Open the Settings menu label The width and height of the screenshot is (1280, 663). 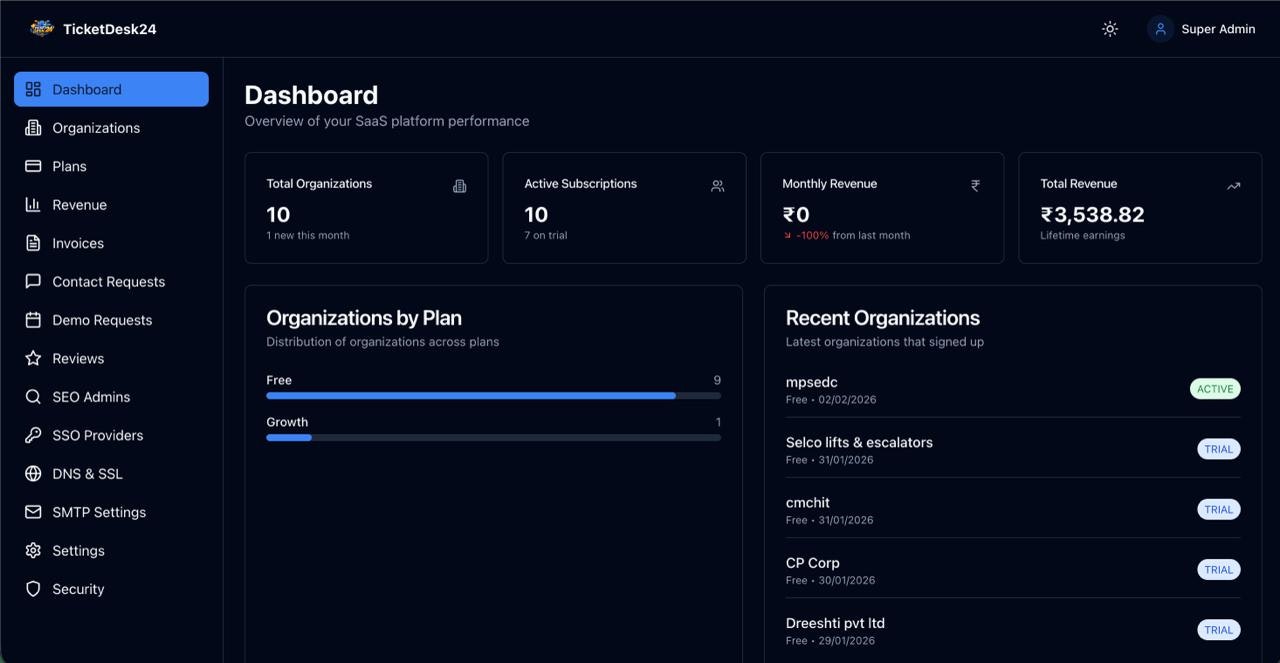point(78,551)
